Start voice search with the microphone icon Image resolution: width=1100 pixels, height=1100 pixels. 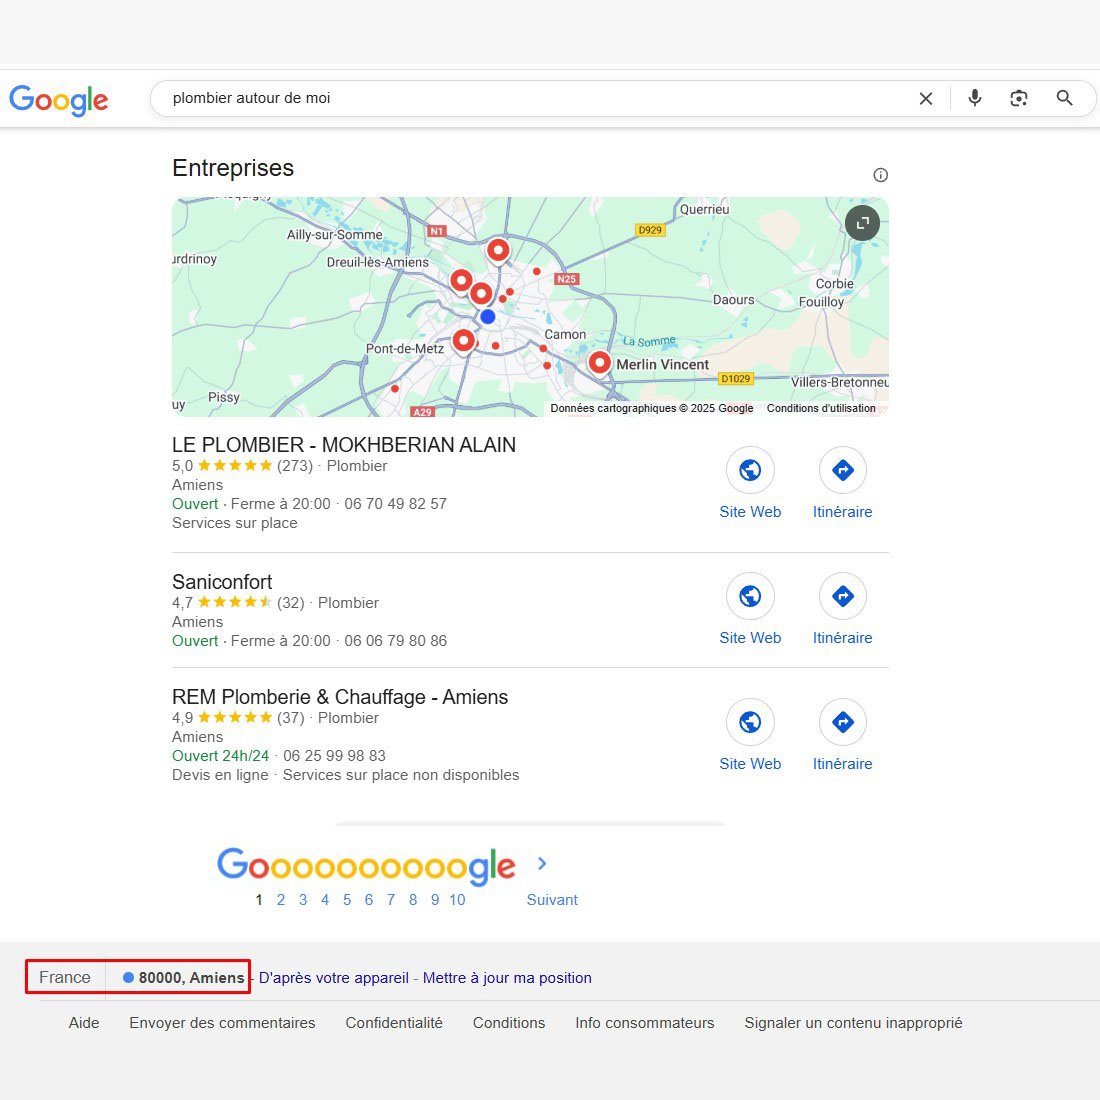pos(975,98)
